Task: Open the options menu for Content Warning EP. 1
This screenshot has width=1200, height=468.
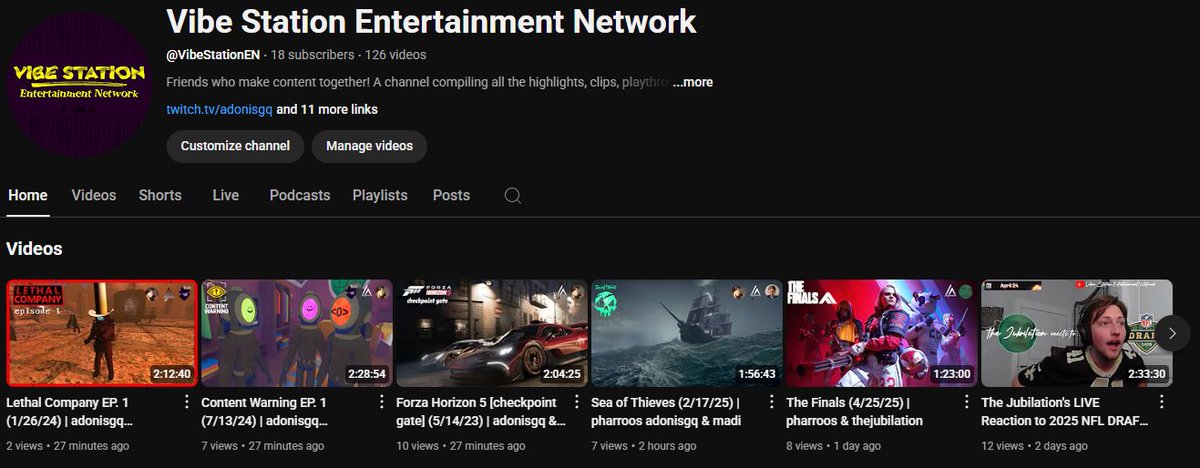Action: [x=381, y=402]
